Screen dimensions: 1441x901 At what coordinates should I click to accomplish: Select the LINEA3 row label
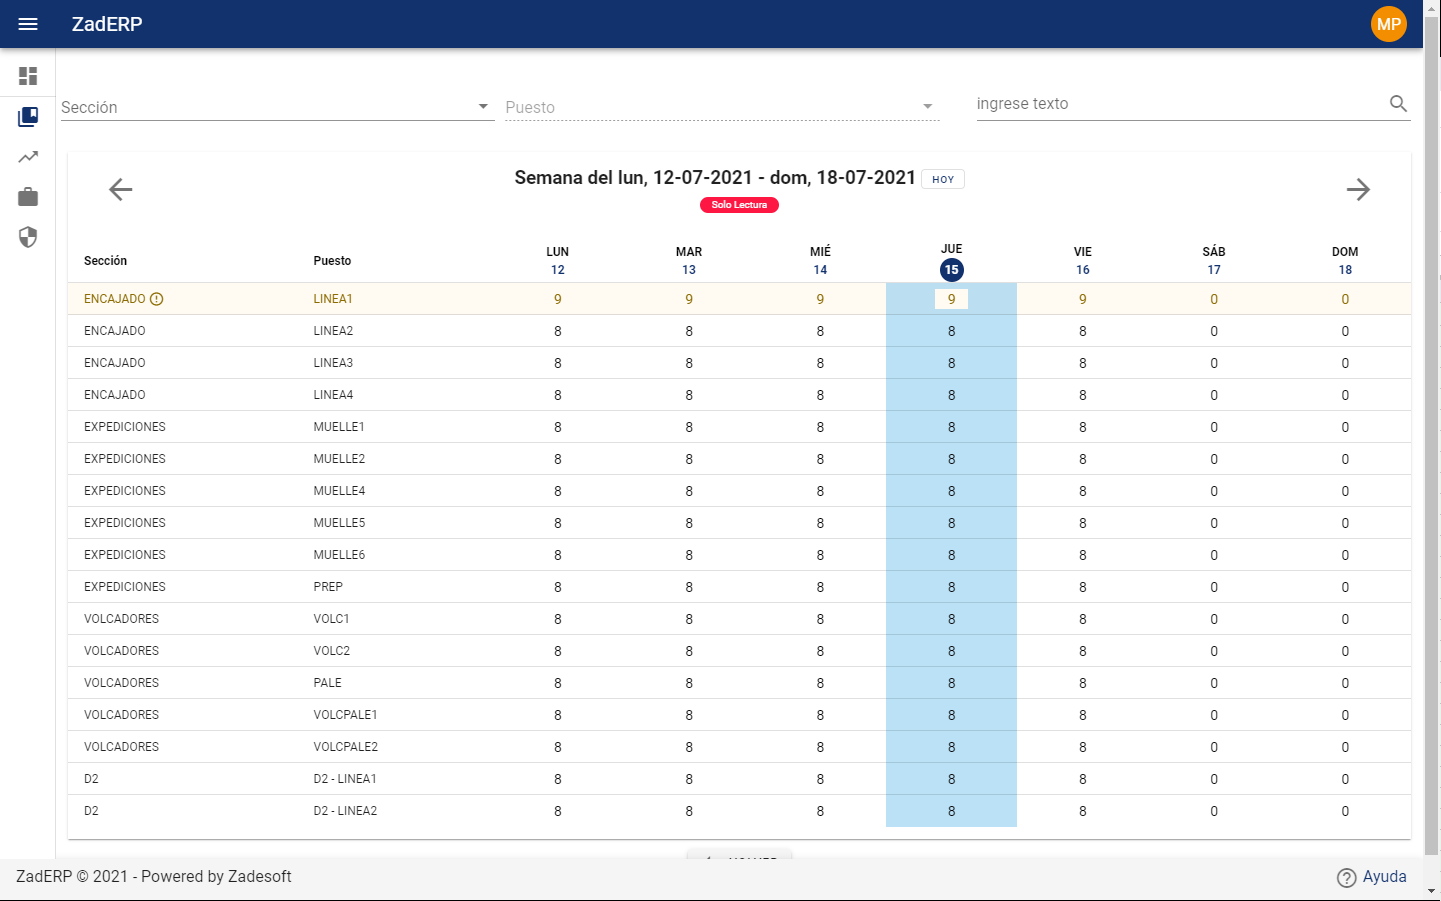point(333,363)
